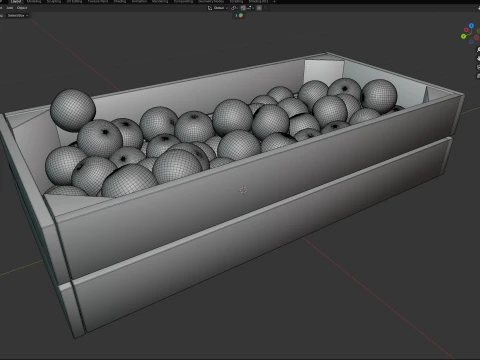Open proportional editing falloff menu
The width and height of the screenshot is (480, 360).
coord(266,8)
